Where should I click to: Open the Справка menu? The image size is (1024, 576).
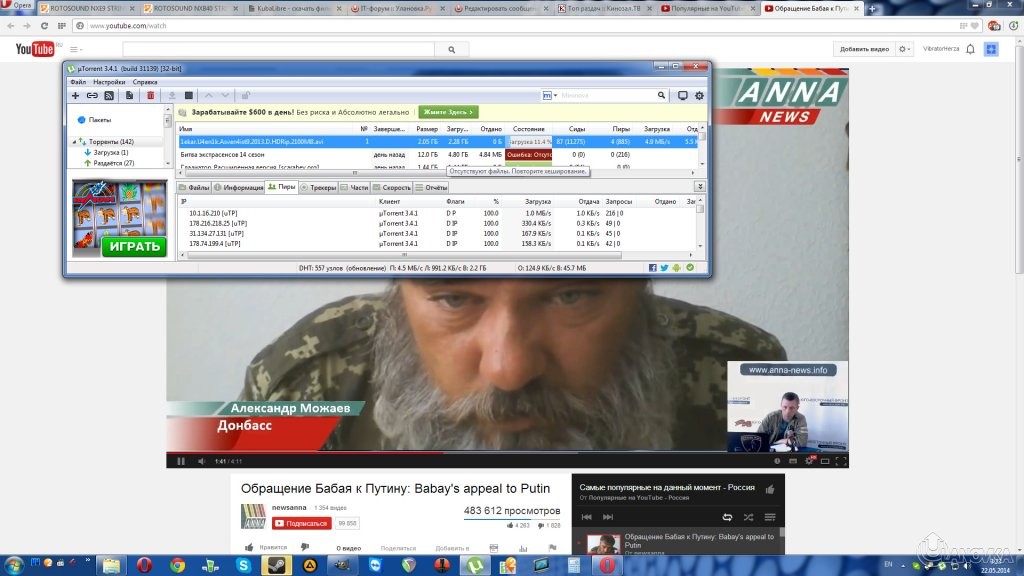coord(145,82)
